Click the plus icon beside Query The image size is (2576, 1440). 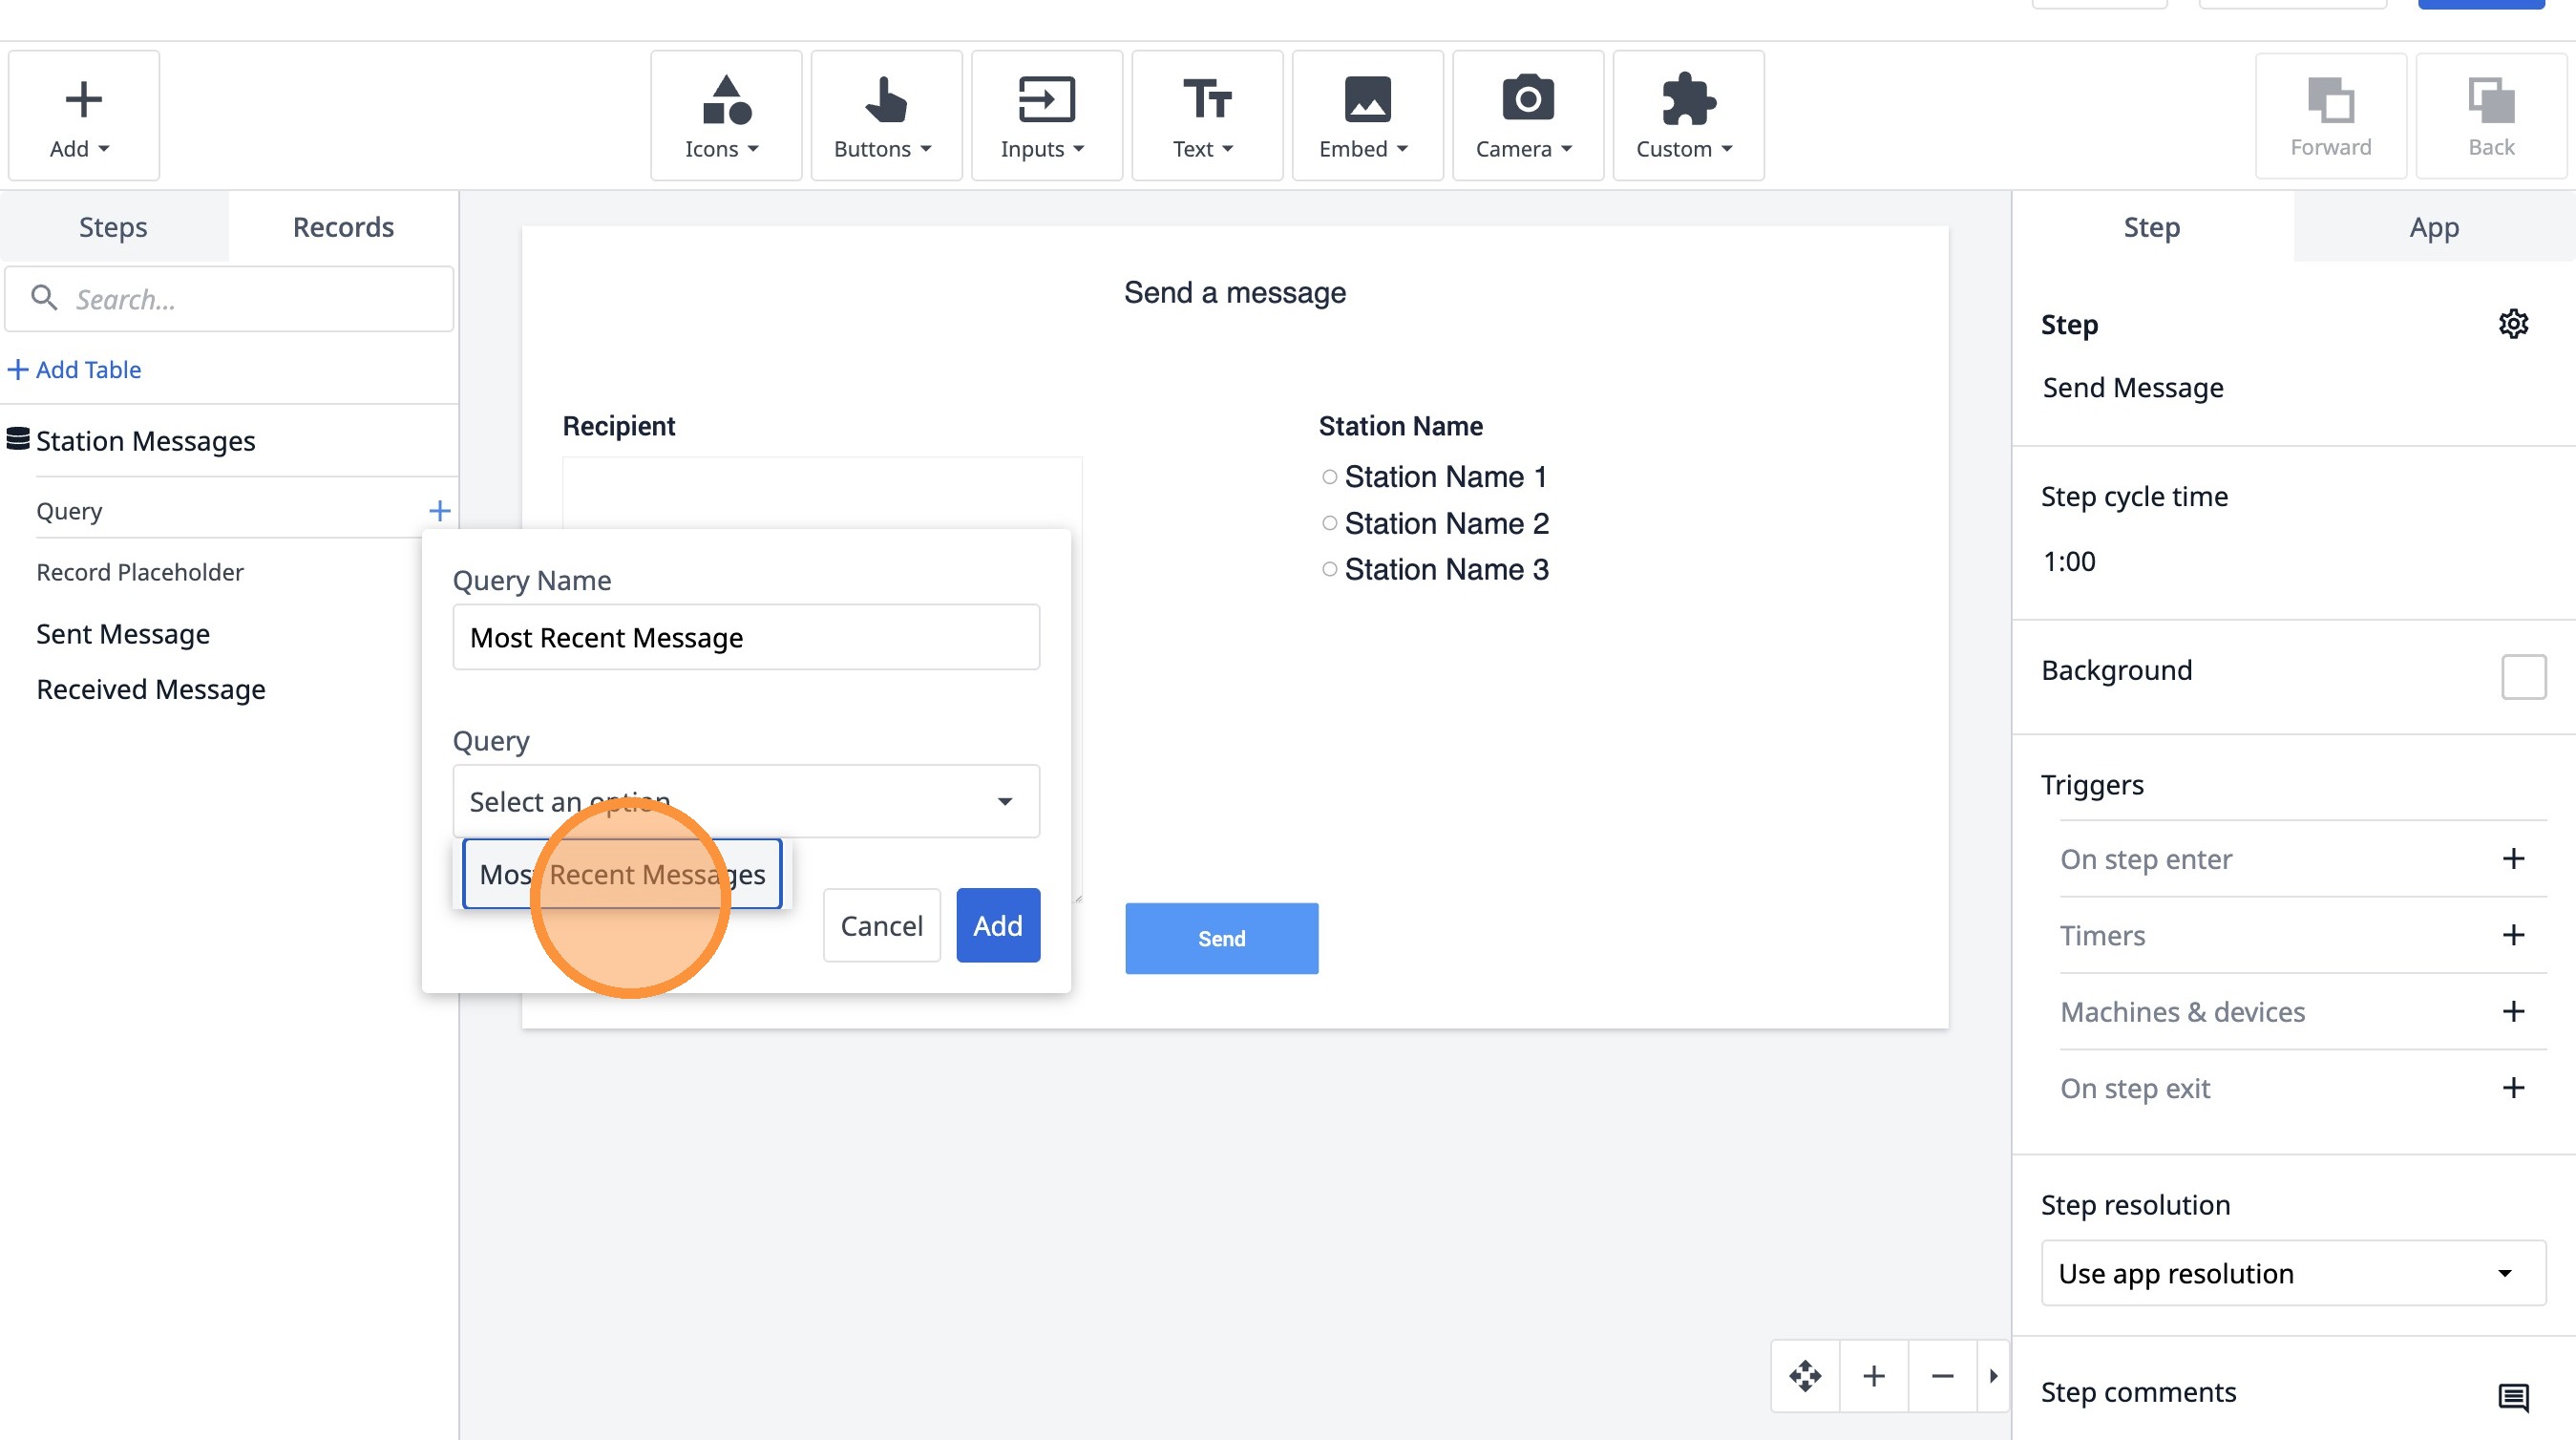439,511
